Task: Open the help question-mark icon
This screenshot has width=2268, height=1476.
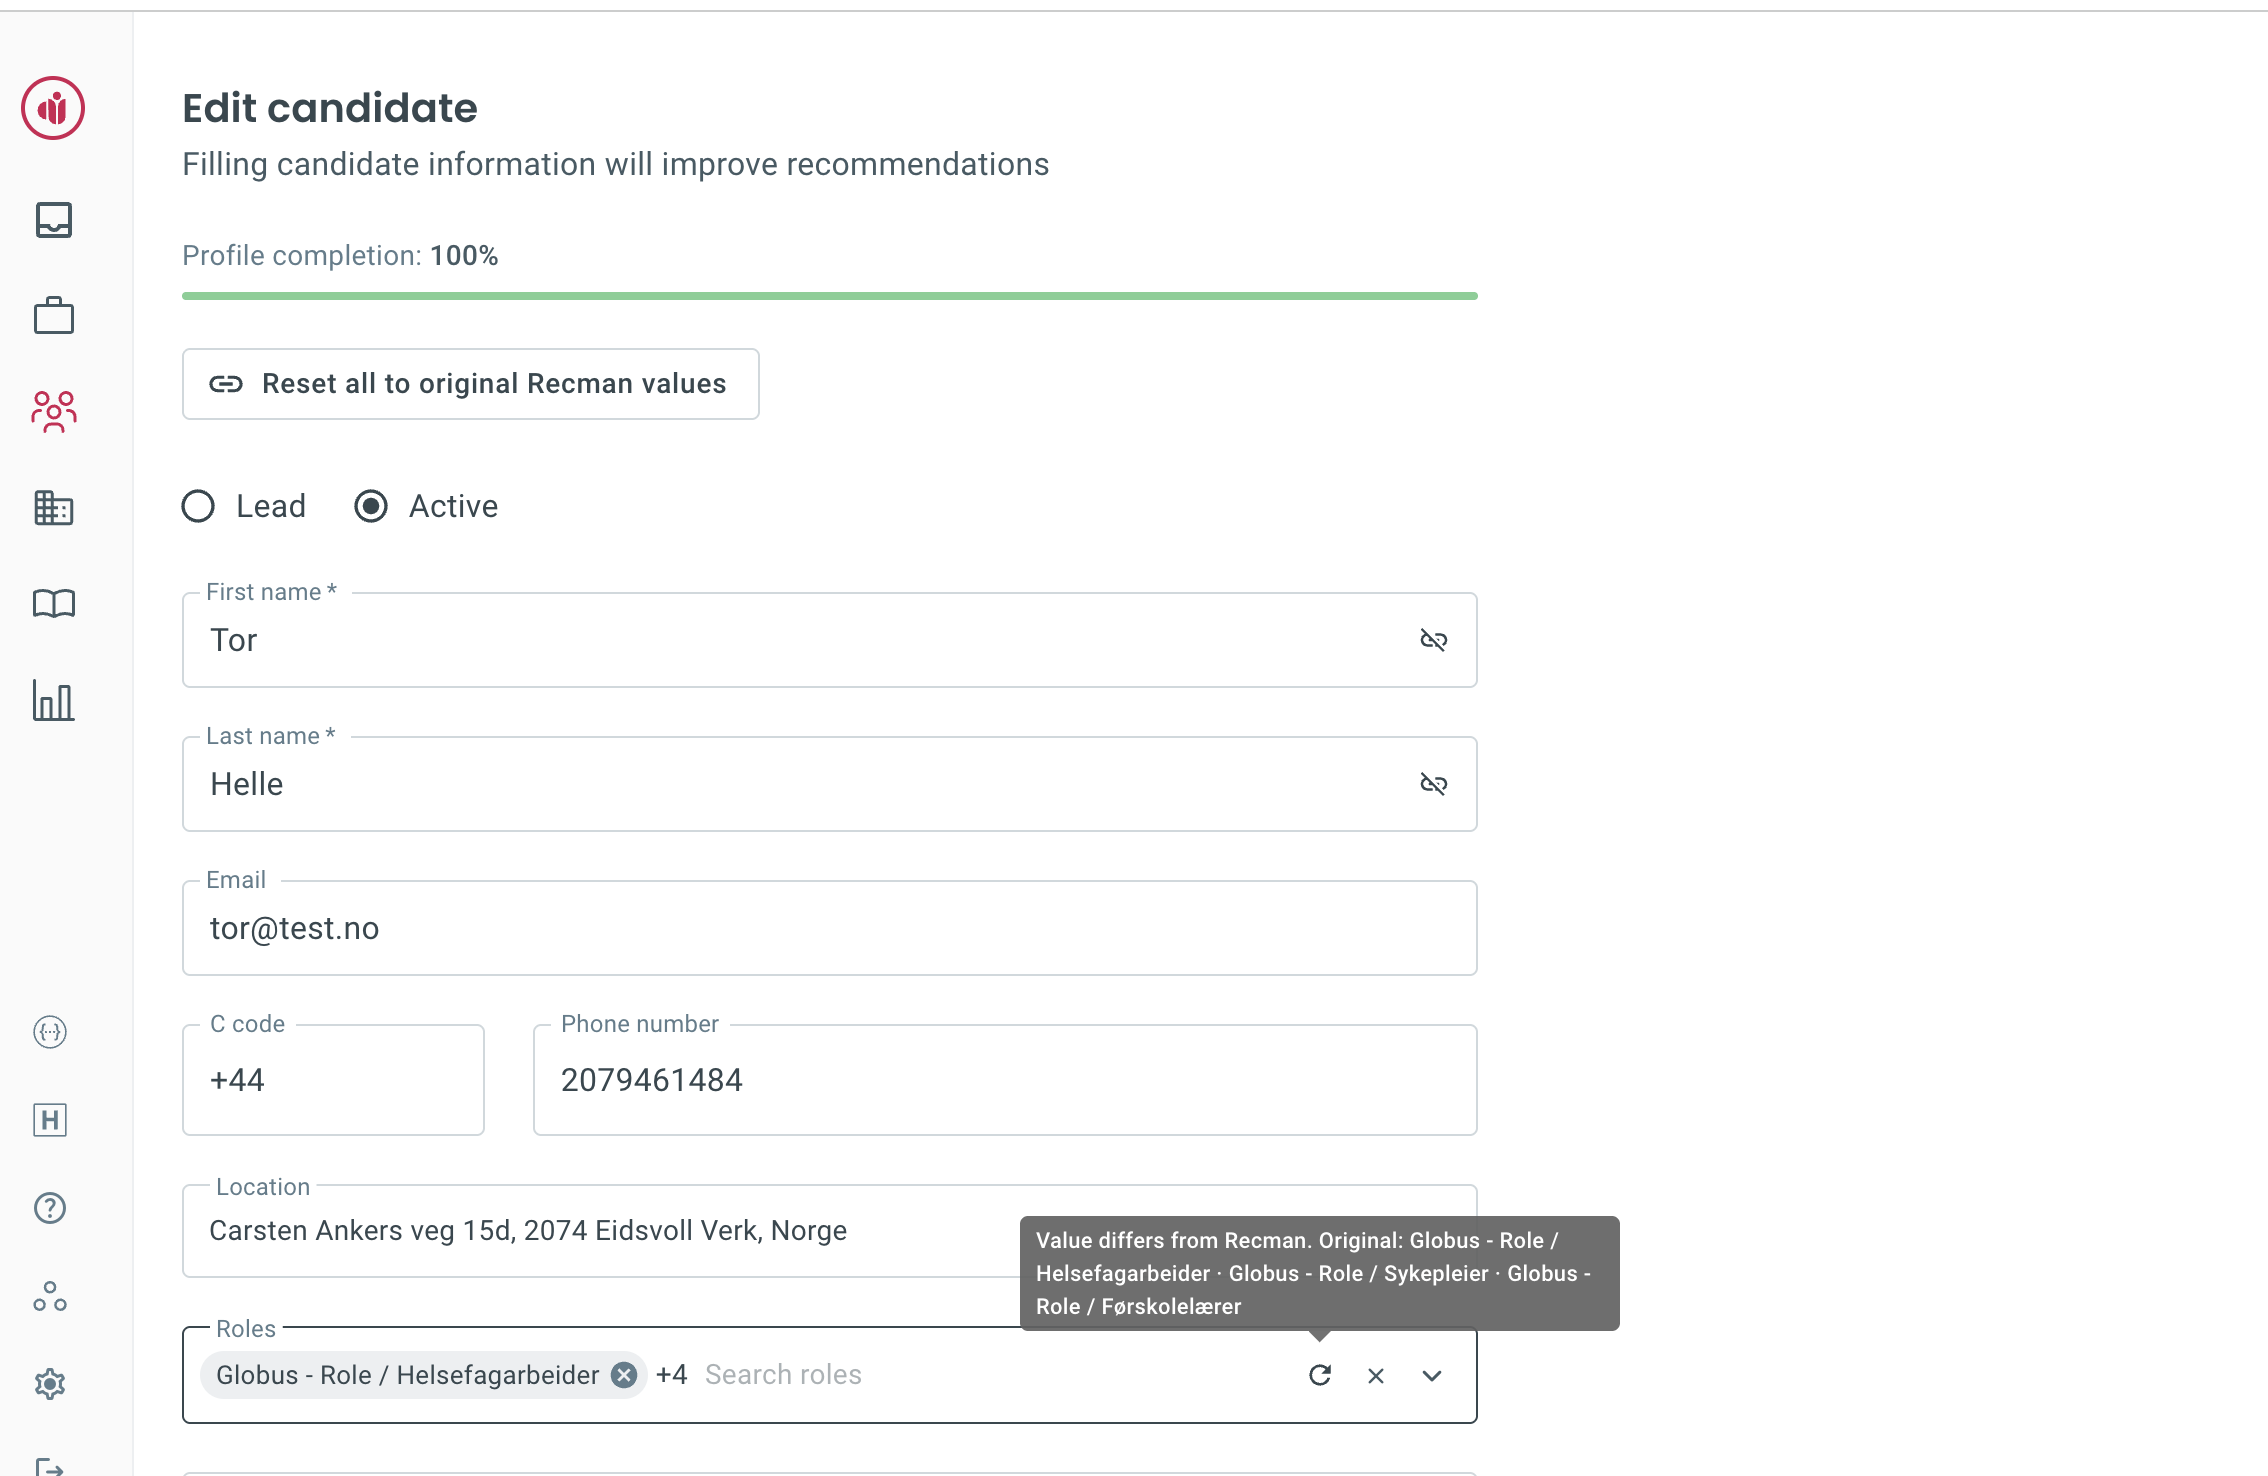Action: 49,1208
